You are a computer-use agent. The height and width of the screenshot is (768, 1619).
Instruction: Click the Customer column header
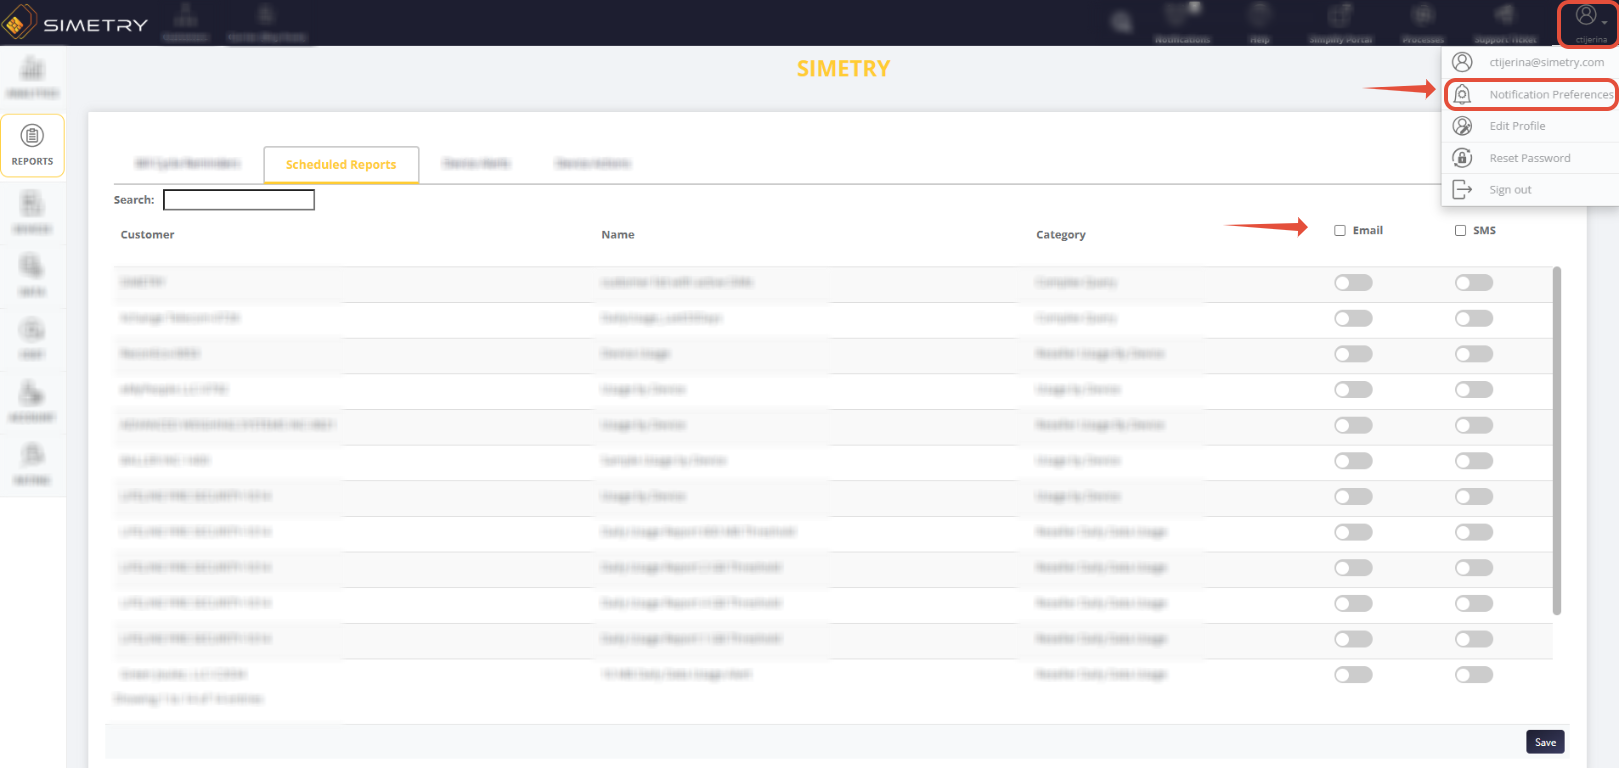[147, 235]
